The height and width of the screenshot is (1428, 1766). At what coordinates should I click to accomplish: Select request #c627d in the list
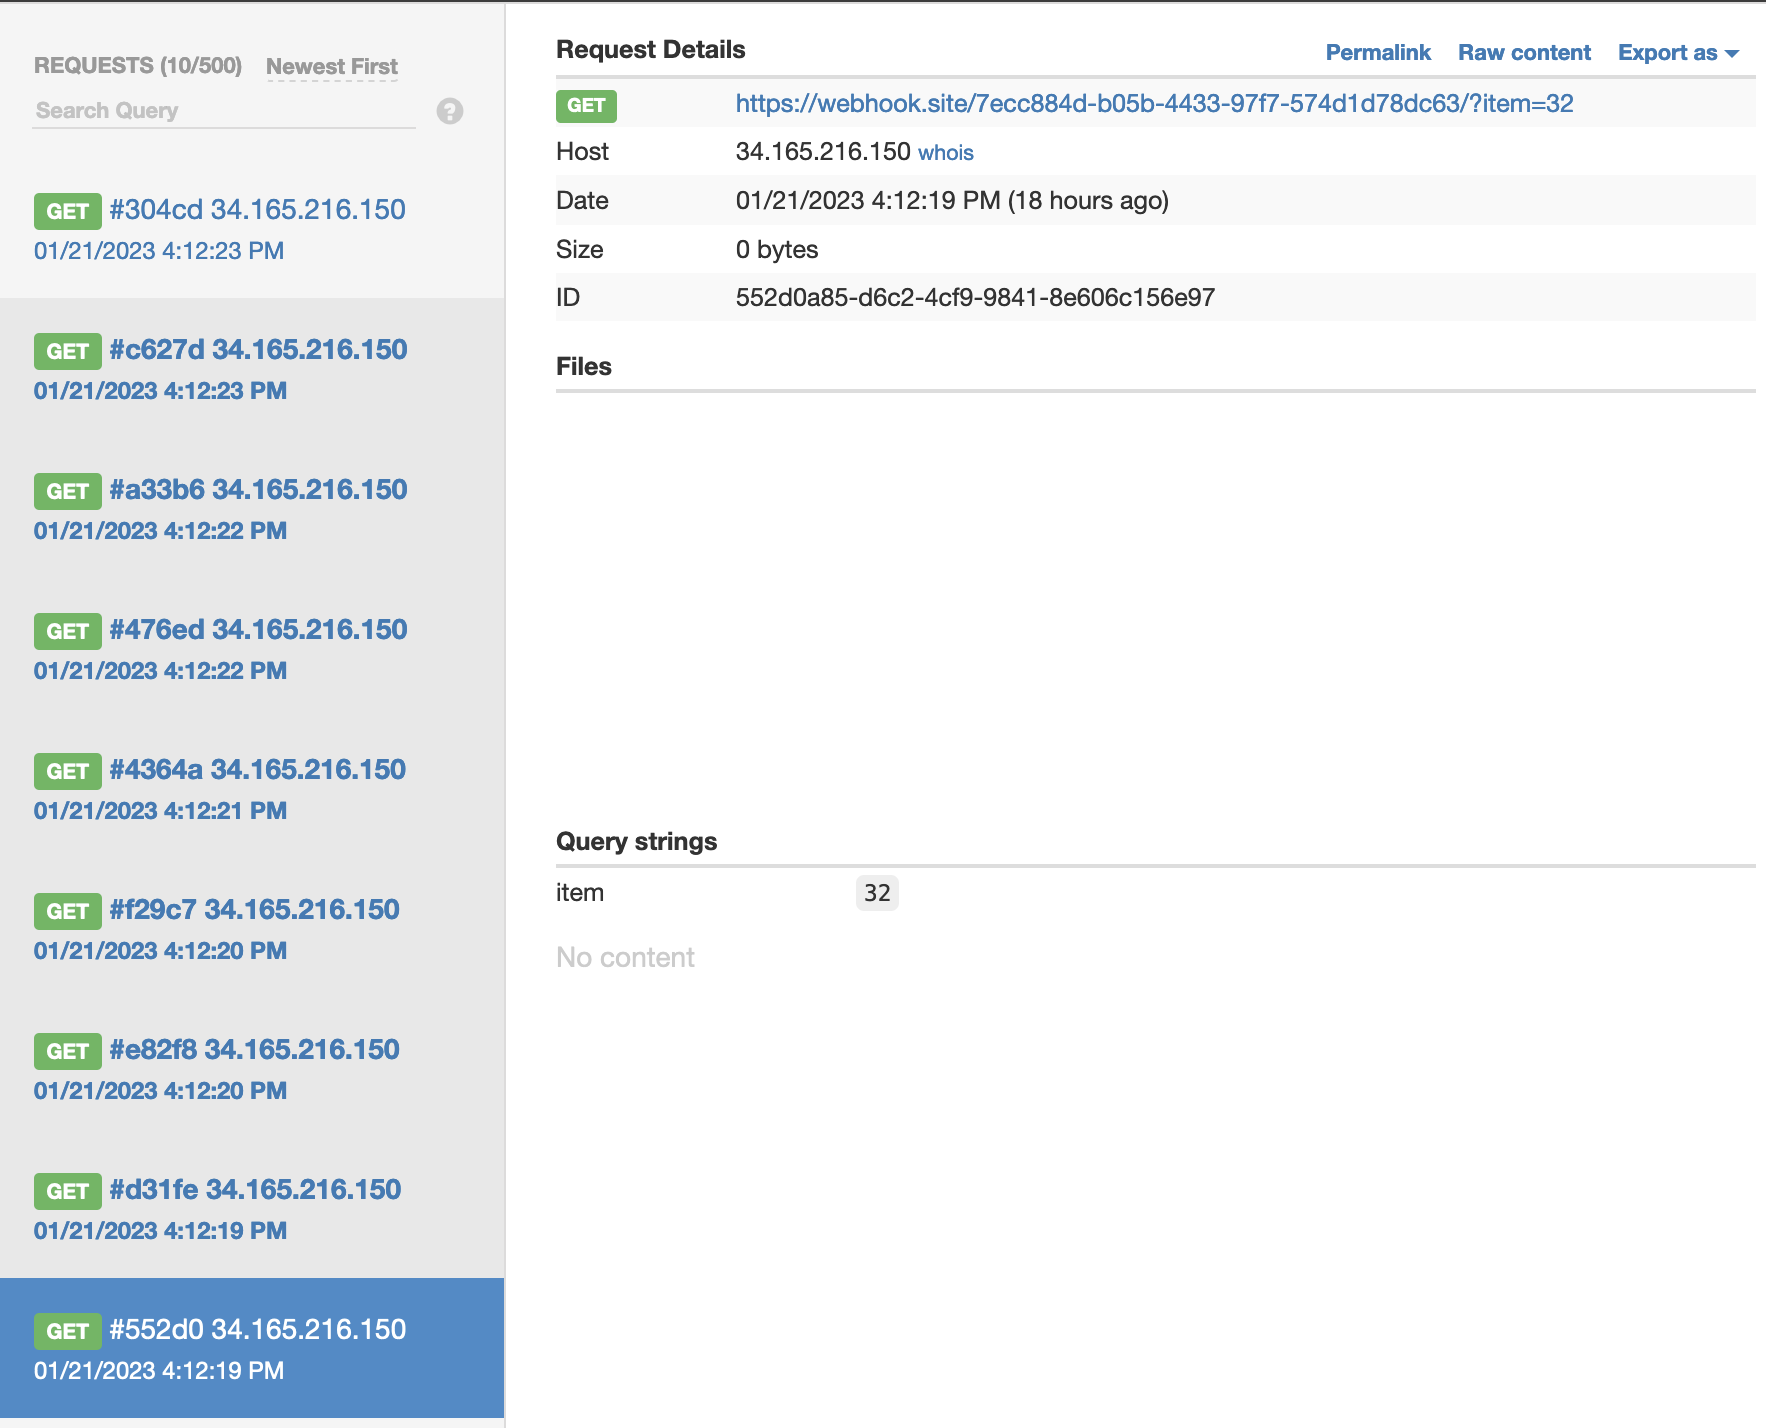pyautogui.click(x=258, y=350)
